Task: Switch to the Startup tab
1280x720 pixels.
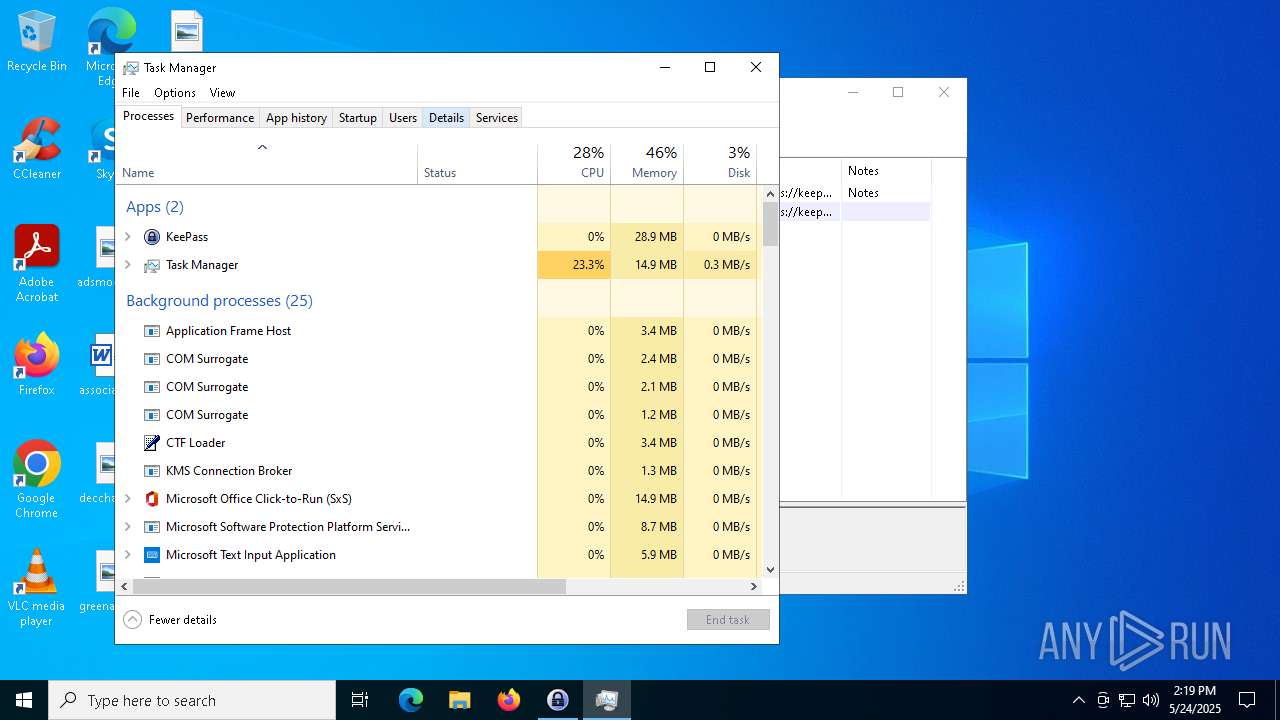Action: pyautogui.click(x=358, y=118)
